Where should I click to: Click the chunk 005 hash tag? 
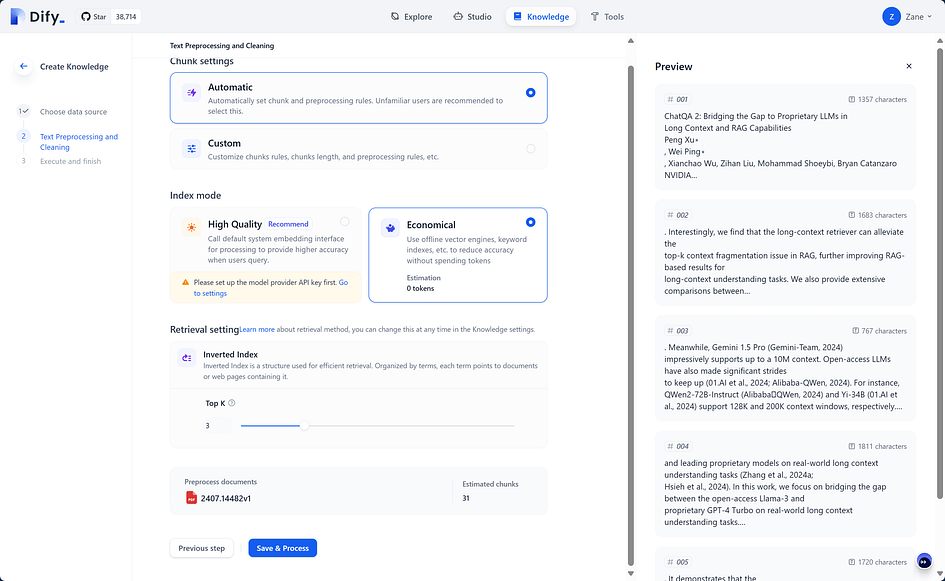pyautogui.click(x=677, y=562)
